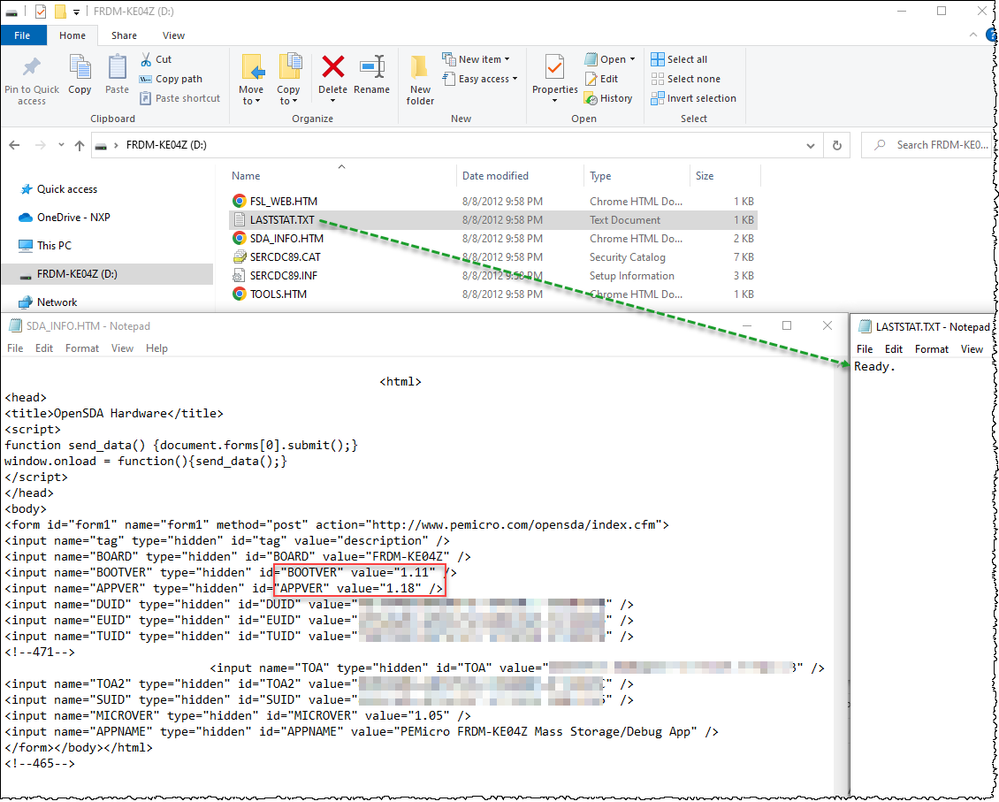
Task: Click Select all in ribbon
Action: [x=679, y=59]
